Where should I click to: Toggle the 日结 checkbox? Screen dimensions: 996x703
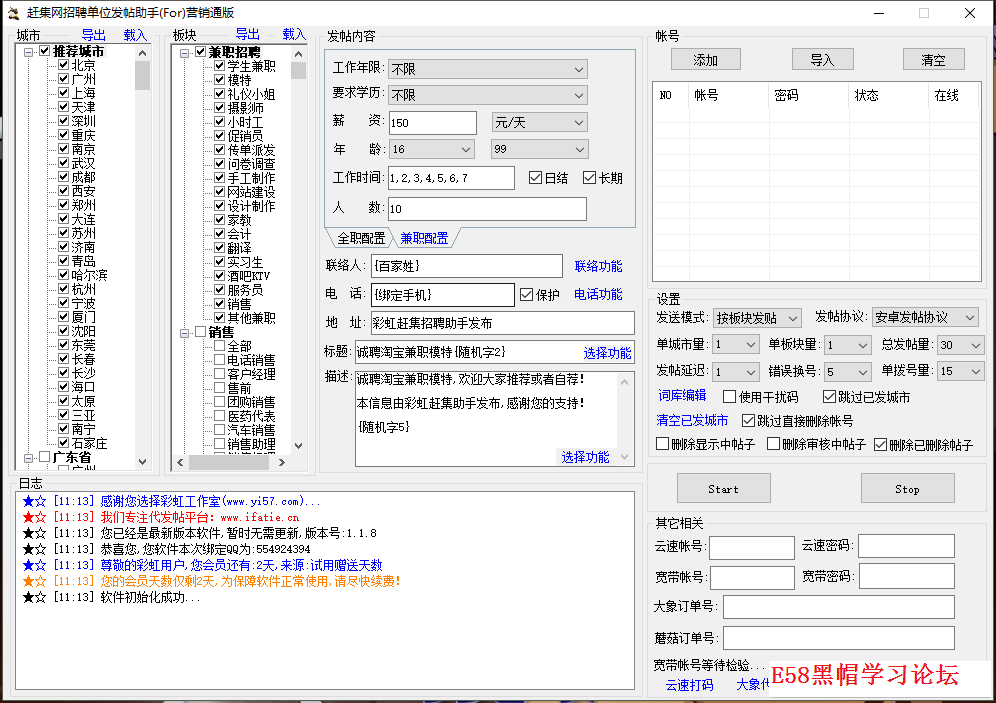pyautogui.click(x=535, y=178)
